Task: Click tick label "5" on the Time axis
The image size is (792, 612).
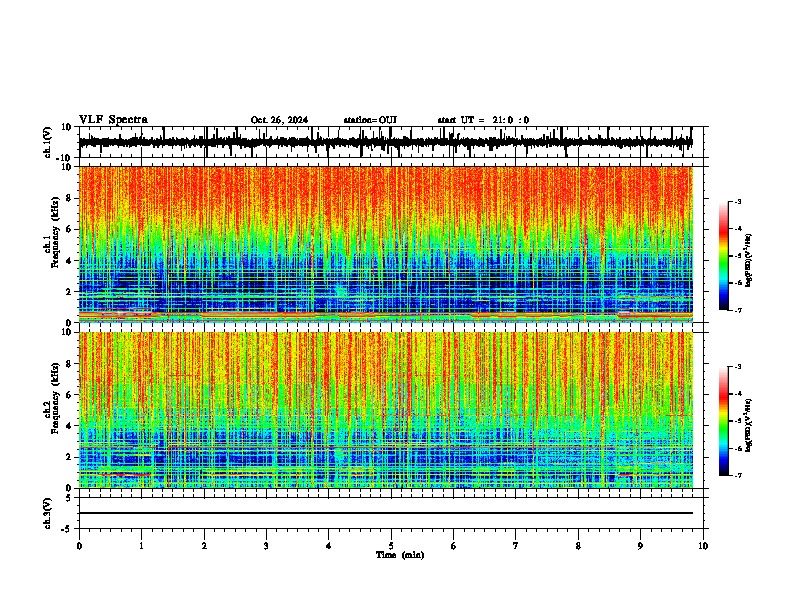Action: [391, 546]
